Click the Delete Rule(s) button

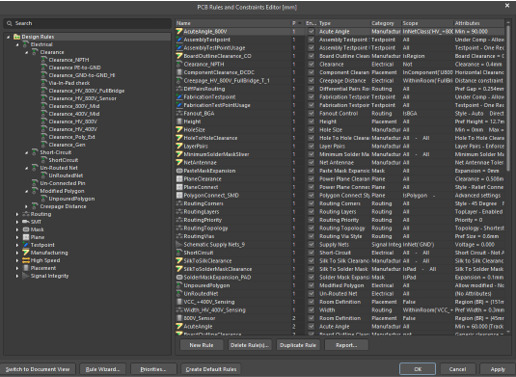coord(249,345)
